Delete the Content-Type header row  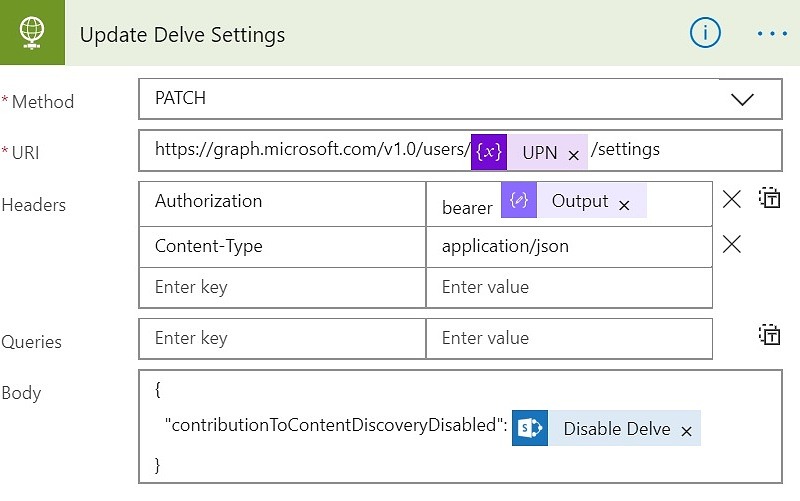[732, 244]
